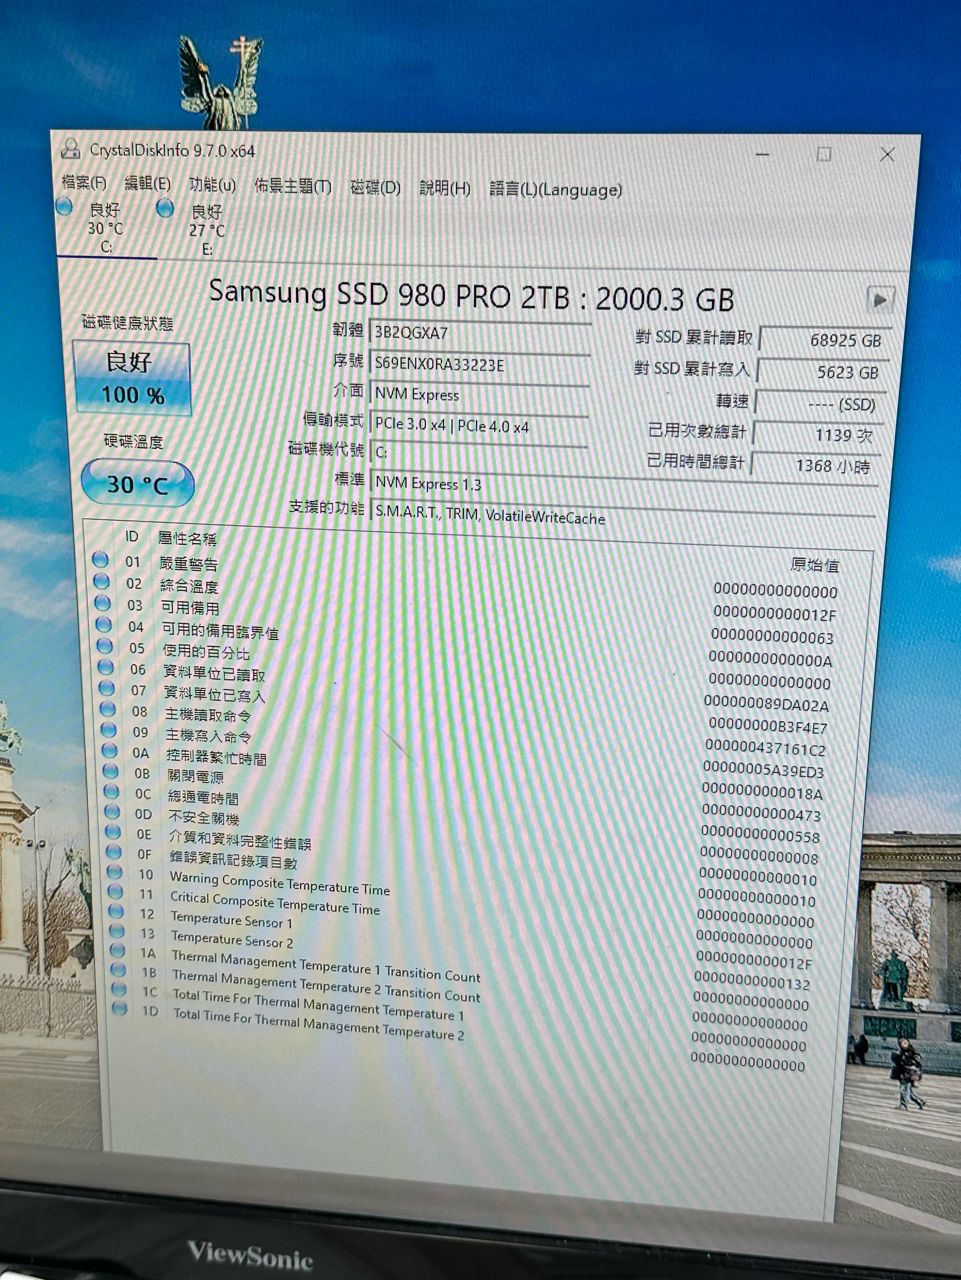Expand the 佈景主題(T) theme menu
Viewport: 961px width, 1280px height.
[293, 186]
